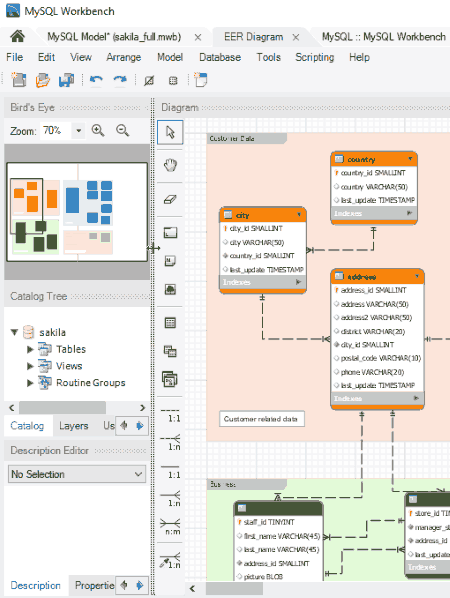Viewport: 450px width, 598px height.
Task: Activate the hand pan tool
Action: [170, 166]
